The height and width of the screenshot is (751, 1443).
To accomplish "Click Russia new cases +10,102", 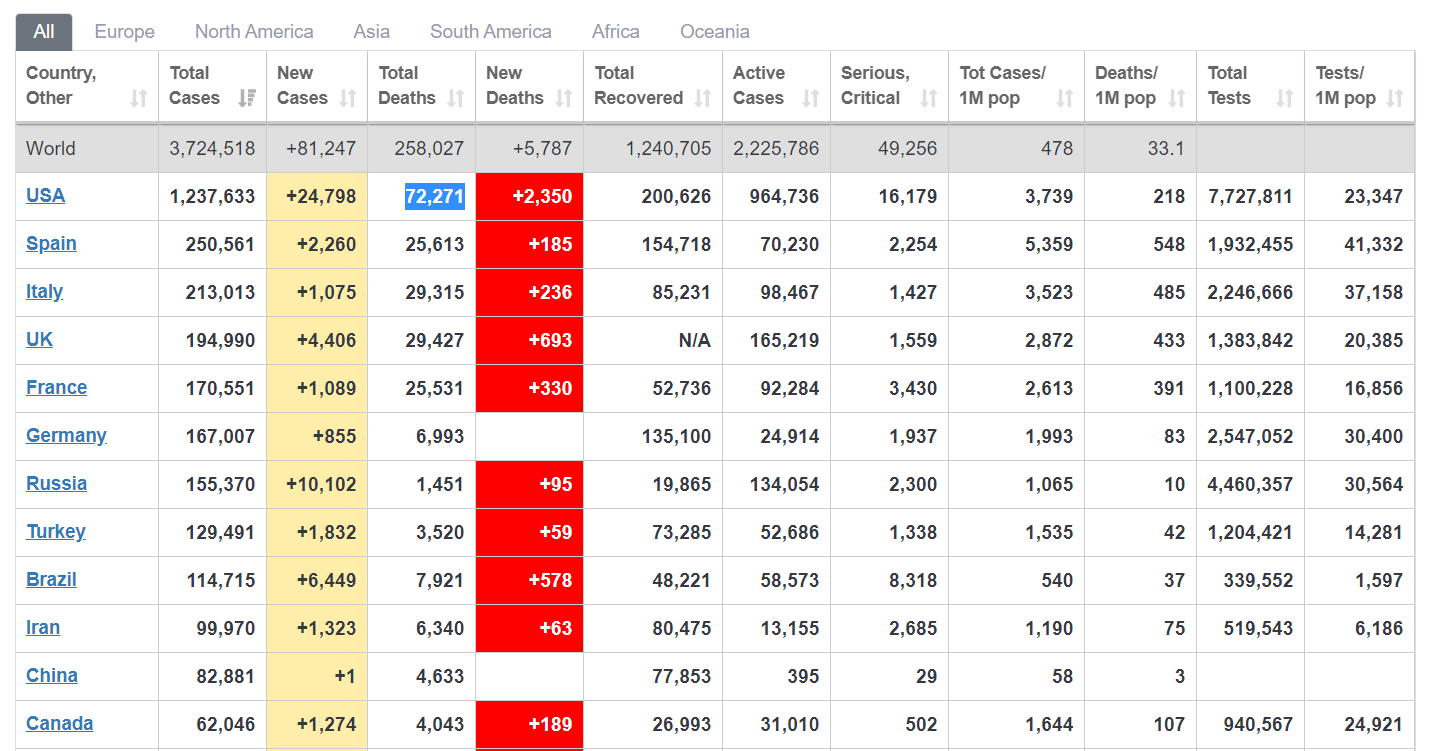I will [x=321, y=484].
